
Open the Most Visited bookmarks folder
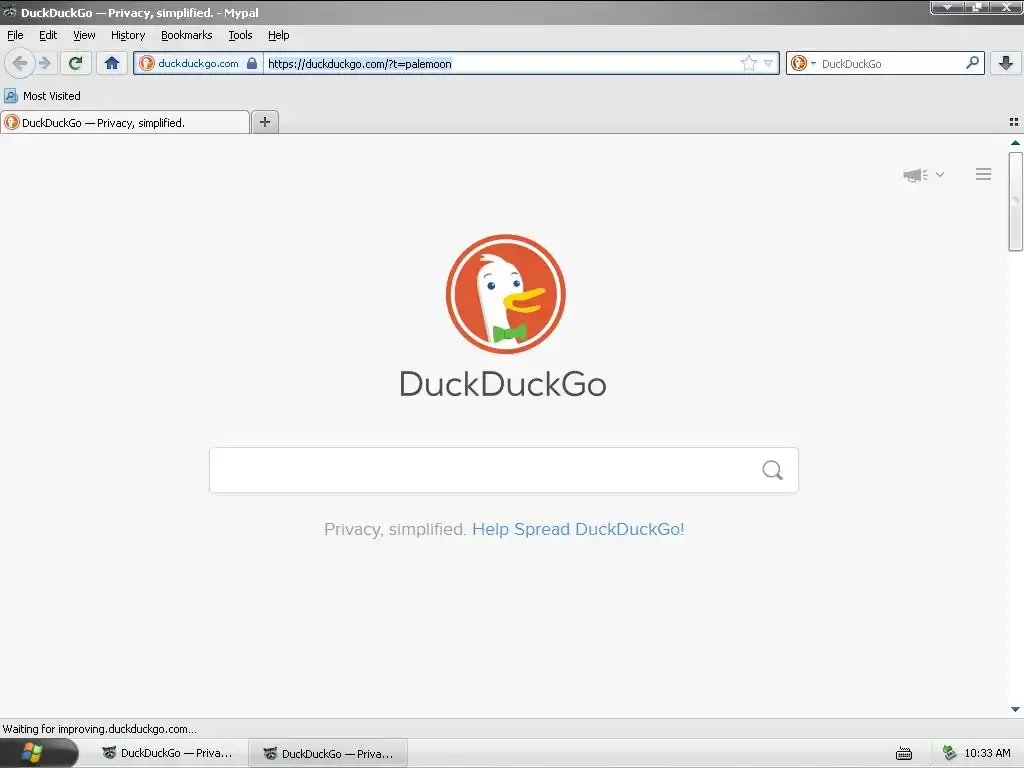42,96
